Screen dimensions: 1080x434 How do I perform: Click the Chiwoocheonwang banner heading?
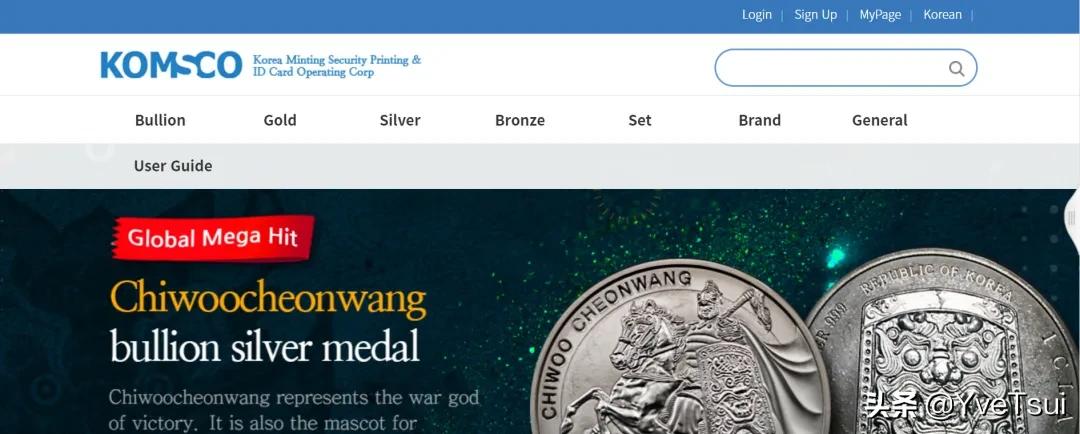[268, 299]
